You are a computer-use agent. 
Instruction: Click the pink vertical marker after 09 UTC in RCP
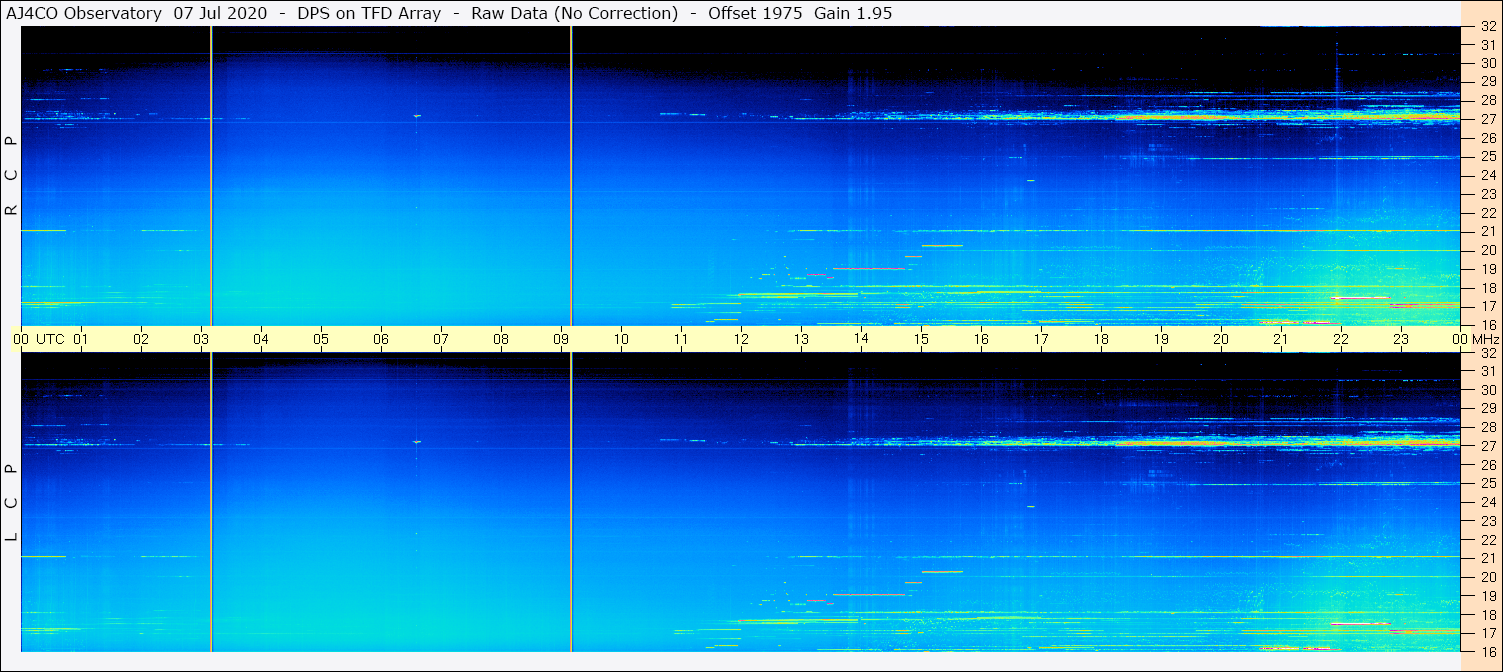(x=571, y=176)
